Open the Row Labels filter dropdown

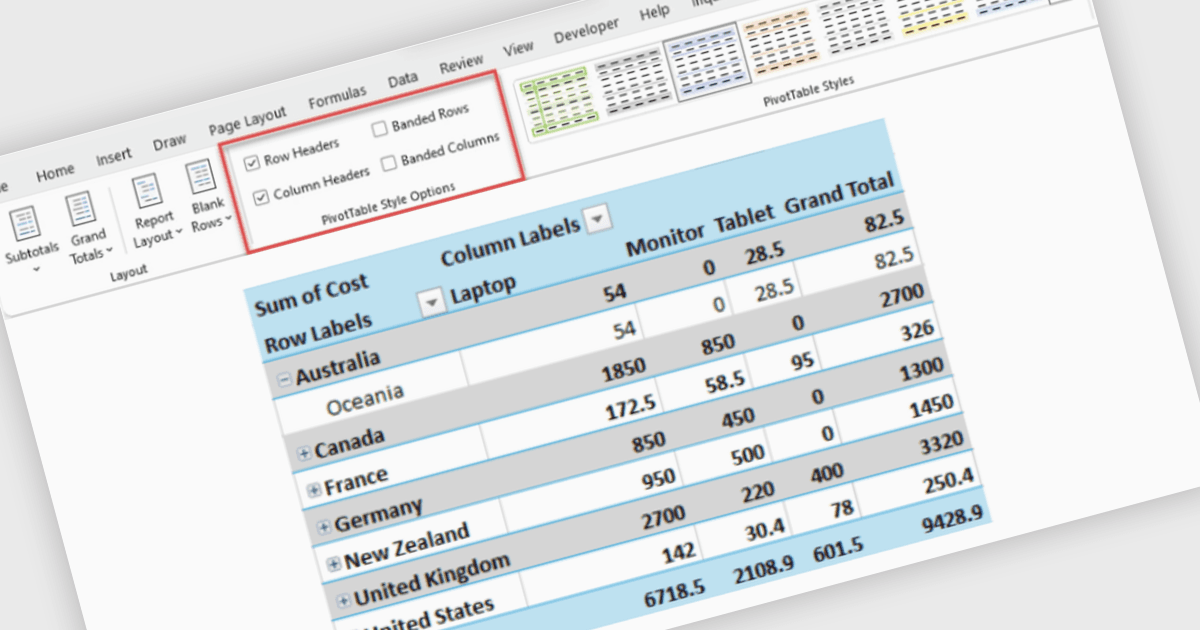pos(432,302)
